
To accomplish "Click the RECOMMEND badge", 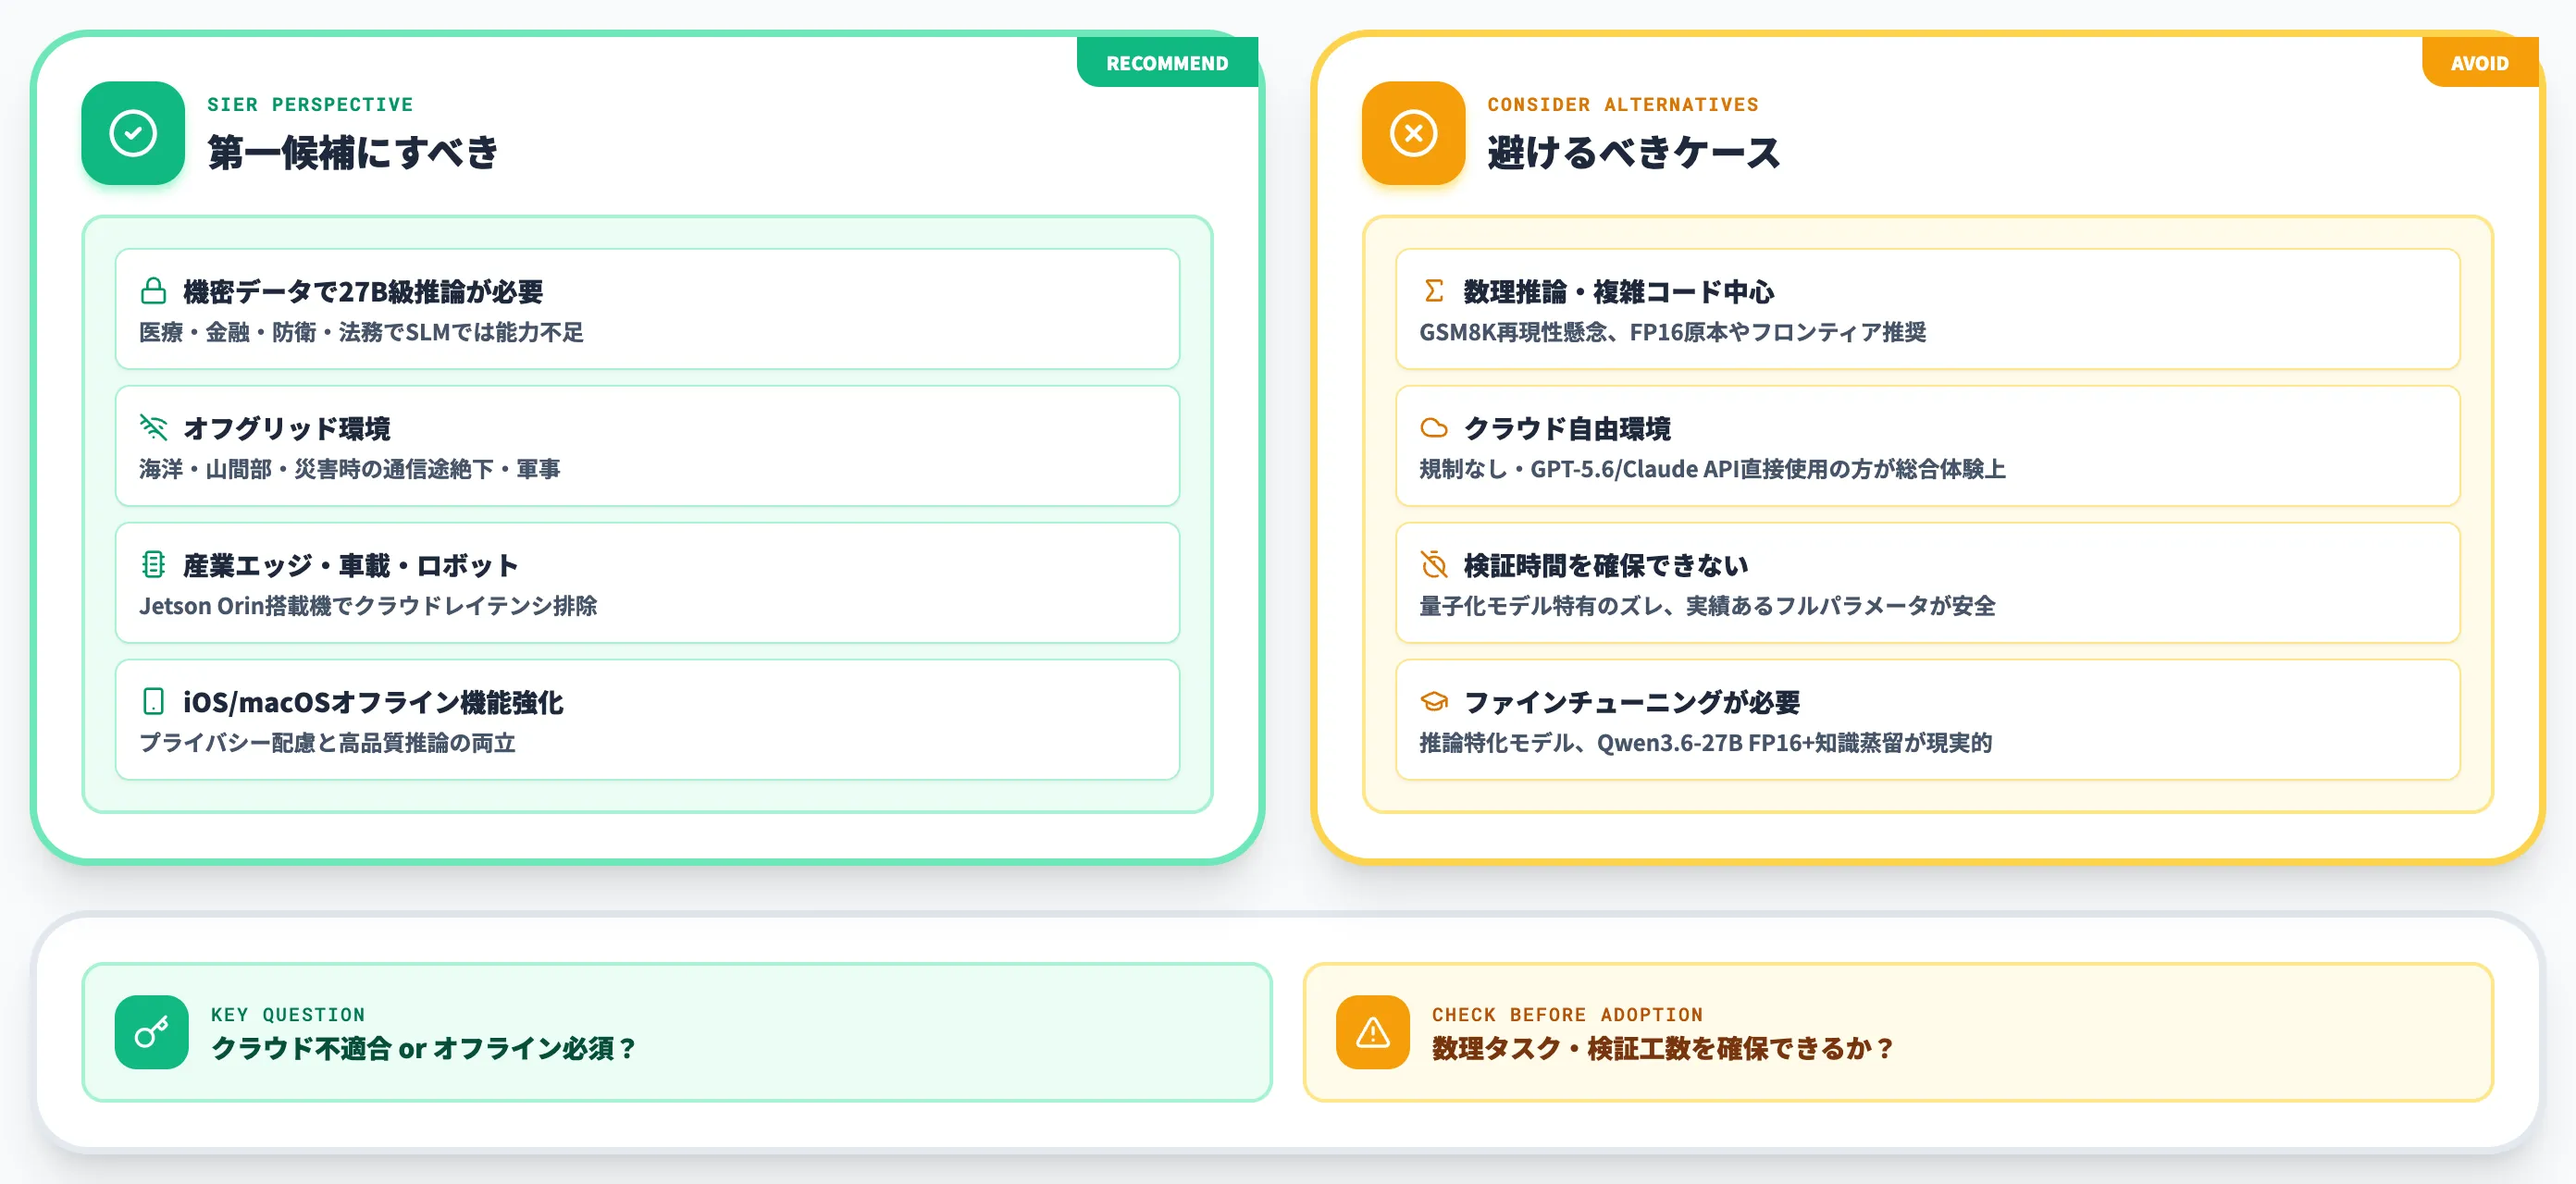I will [x=1167, y=62].
